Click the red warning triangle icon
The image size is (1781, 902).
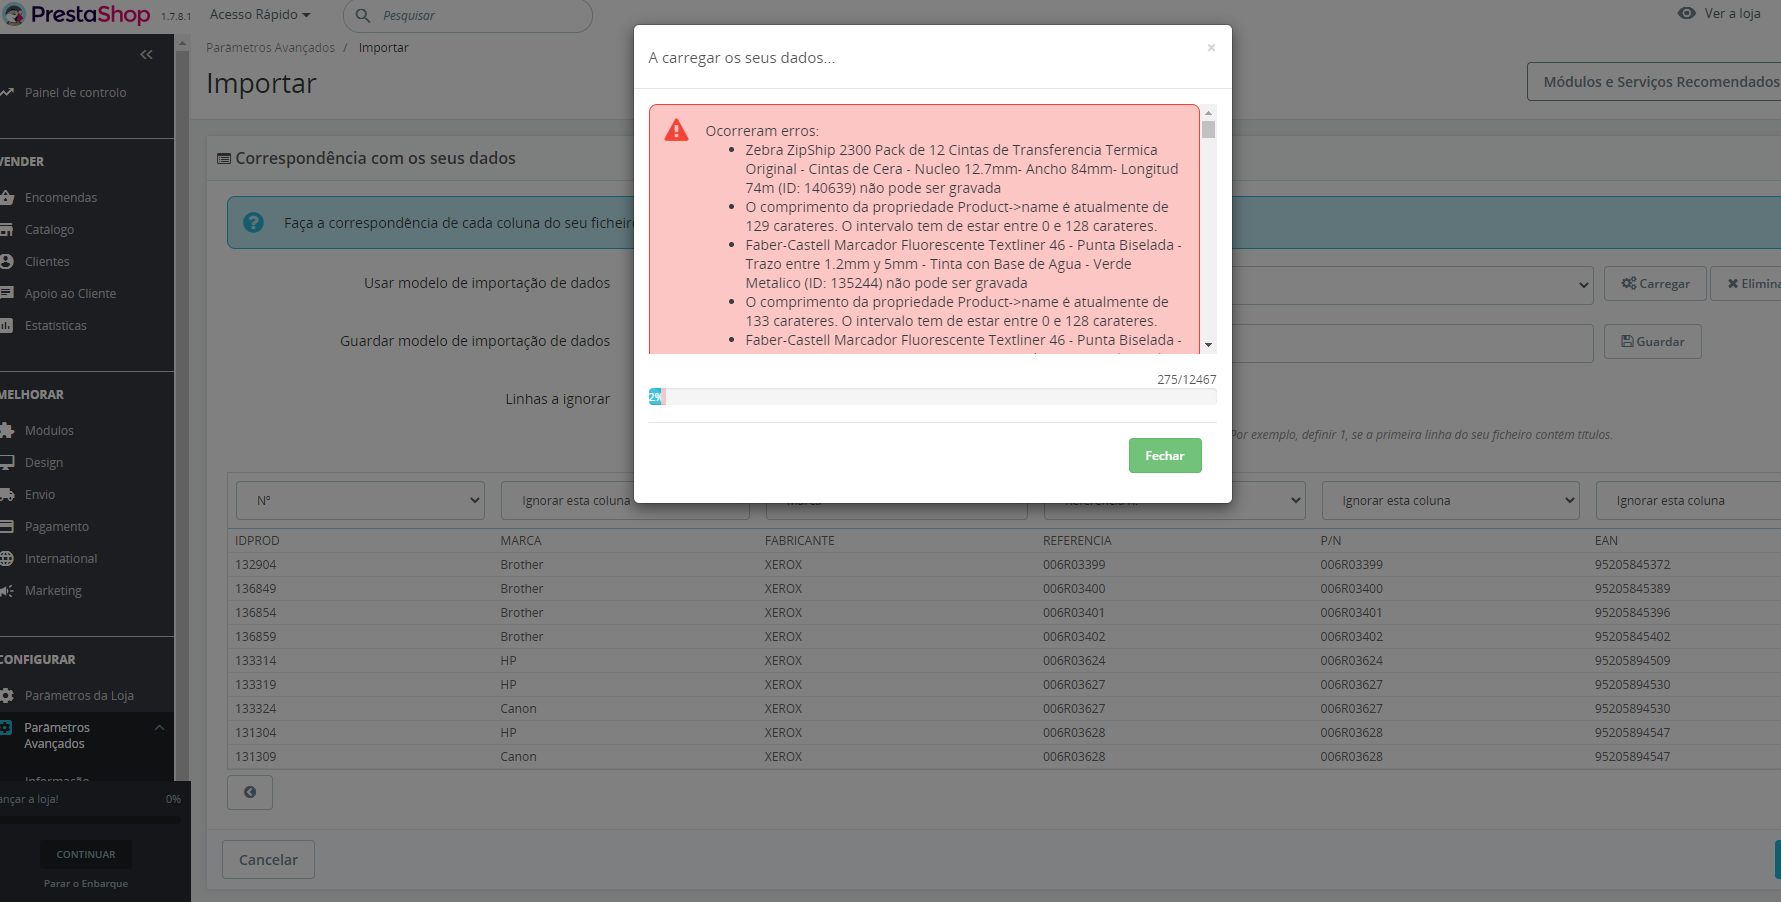tap(677, 130)
